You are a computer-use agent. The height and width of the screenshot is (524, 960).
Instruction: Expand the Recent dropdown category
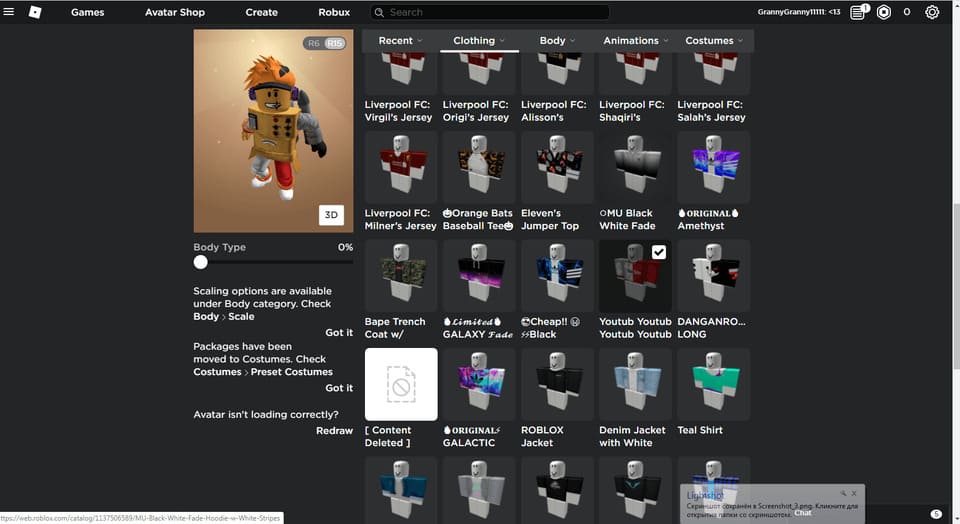400,41
